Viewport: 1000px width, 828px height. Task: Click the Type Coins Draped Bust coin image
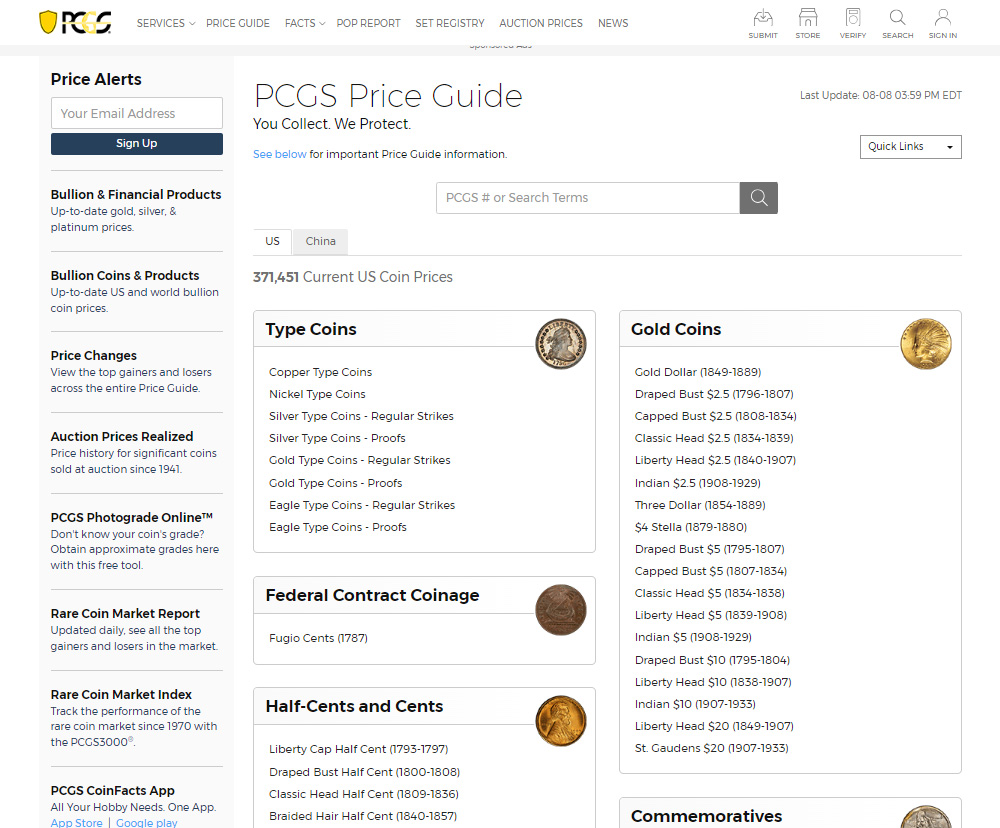point(560,344)
